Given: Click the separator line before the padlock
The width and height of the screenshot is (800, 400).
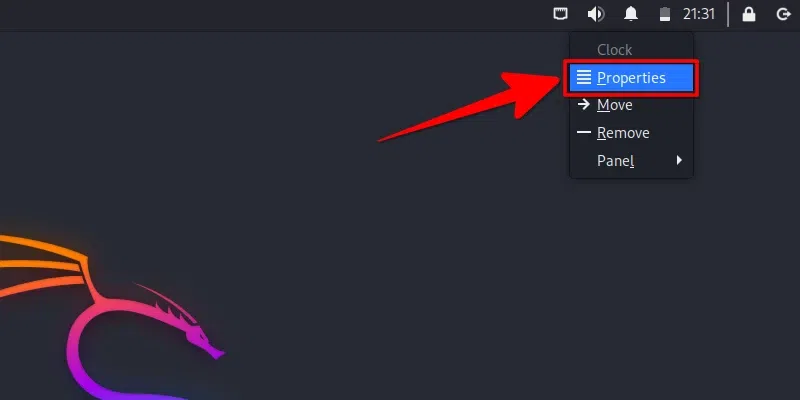Looking at the screenshot, I should [x=728, y=14].
